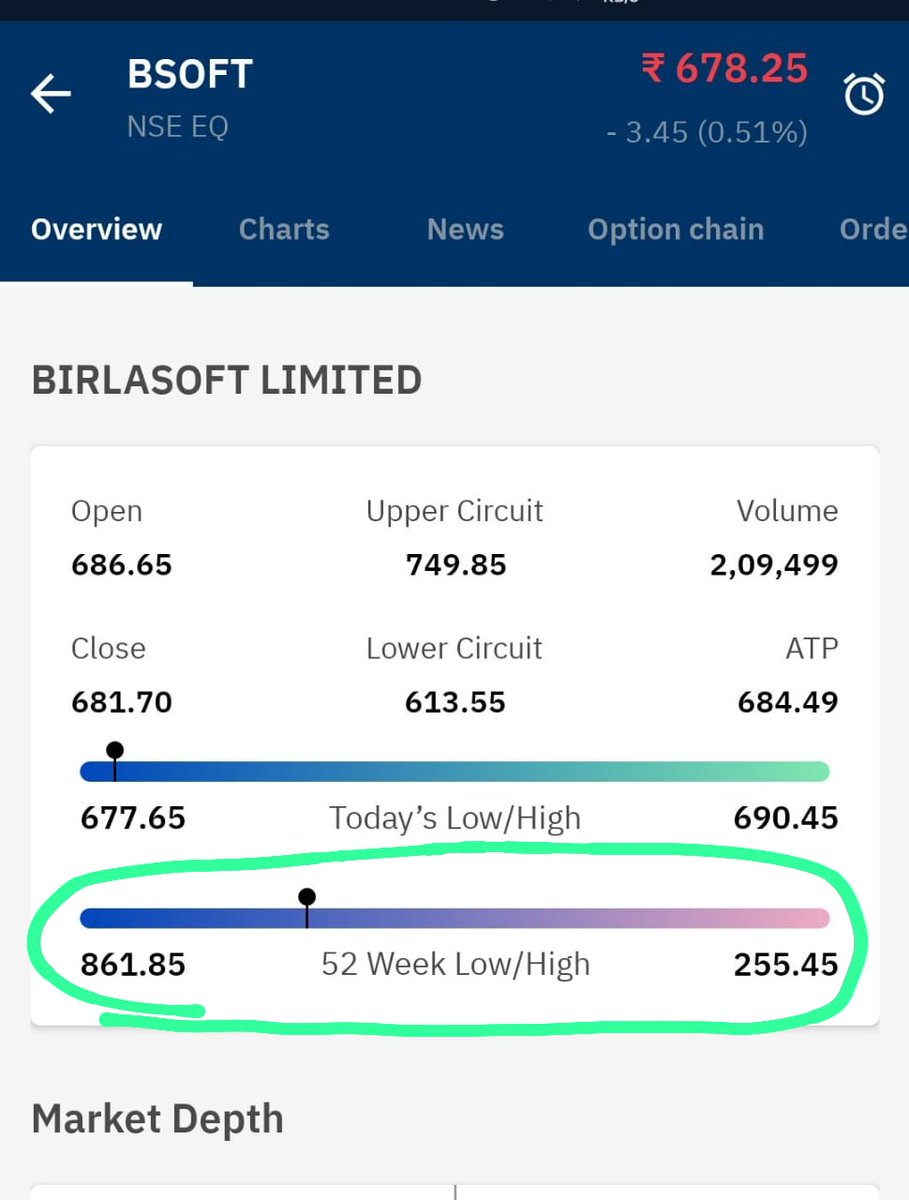
Task: Tap the Volume label
Action: tap(788, 511)
